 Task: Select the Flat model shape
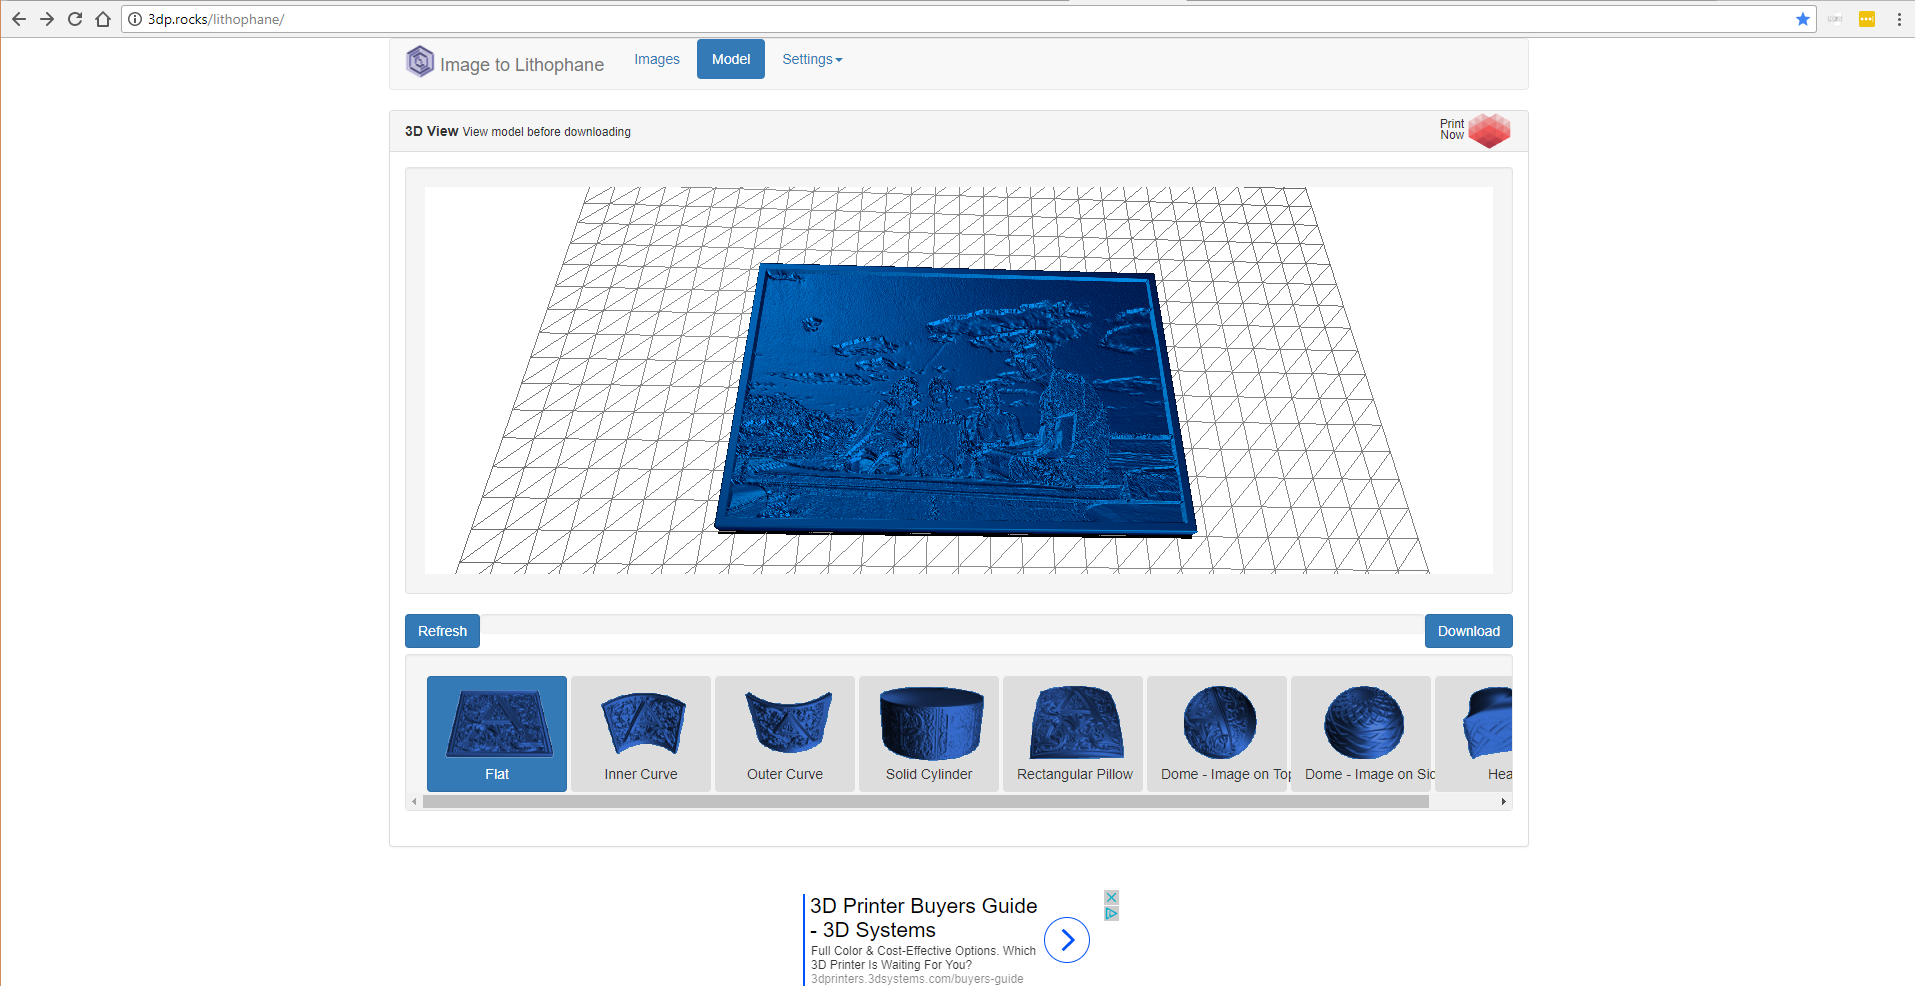pos(497,734)
